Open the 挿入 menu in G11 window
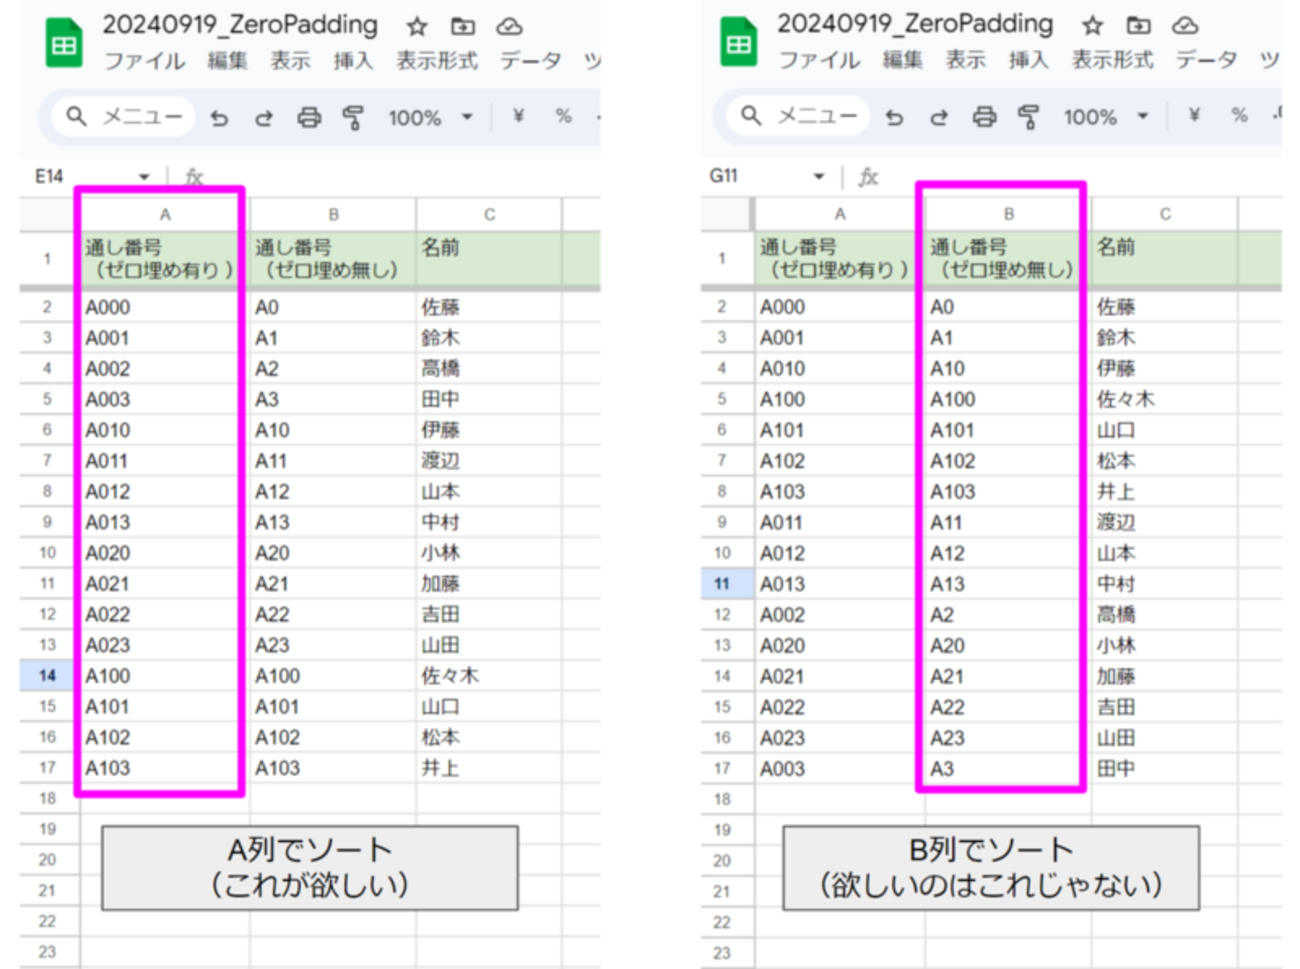 click(1028, 60)
